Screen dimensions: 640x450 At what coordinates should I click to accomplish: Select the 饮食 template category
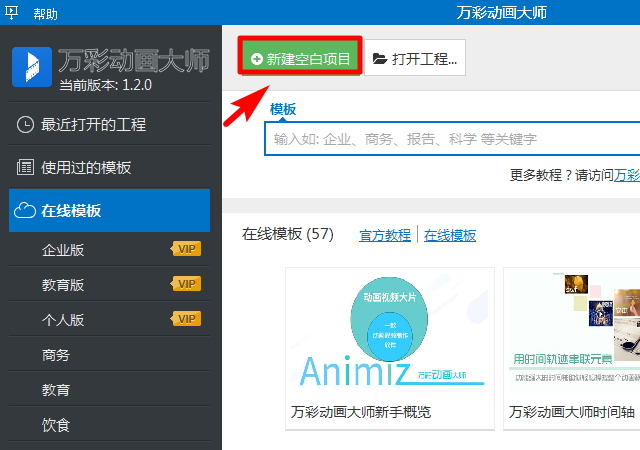[x=56, y=425]
